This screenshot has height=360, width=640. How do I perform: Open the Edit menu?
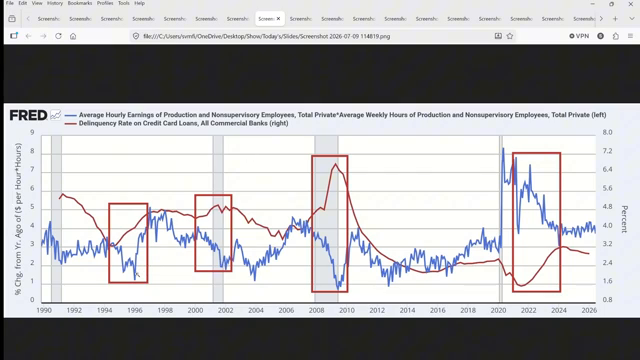click(x=22, y=3)
